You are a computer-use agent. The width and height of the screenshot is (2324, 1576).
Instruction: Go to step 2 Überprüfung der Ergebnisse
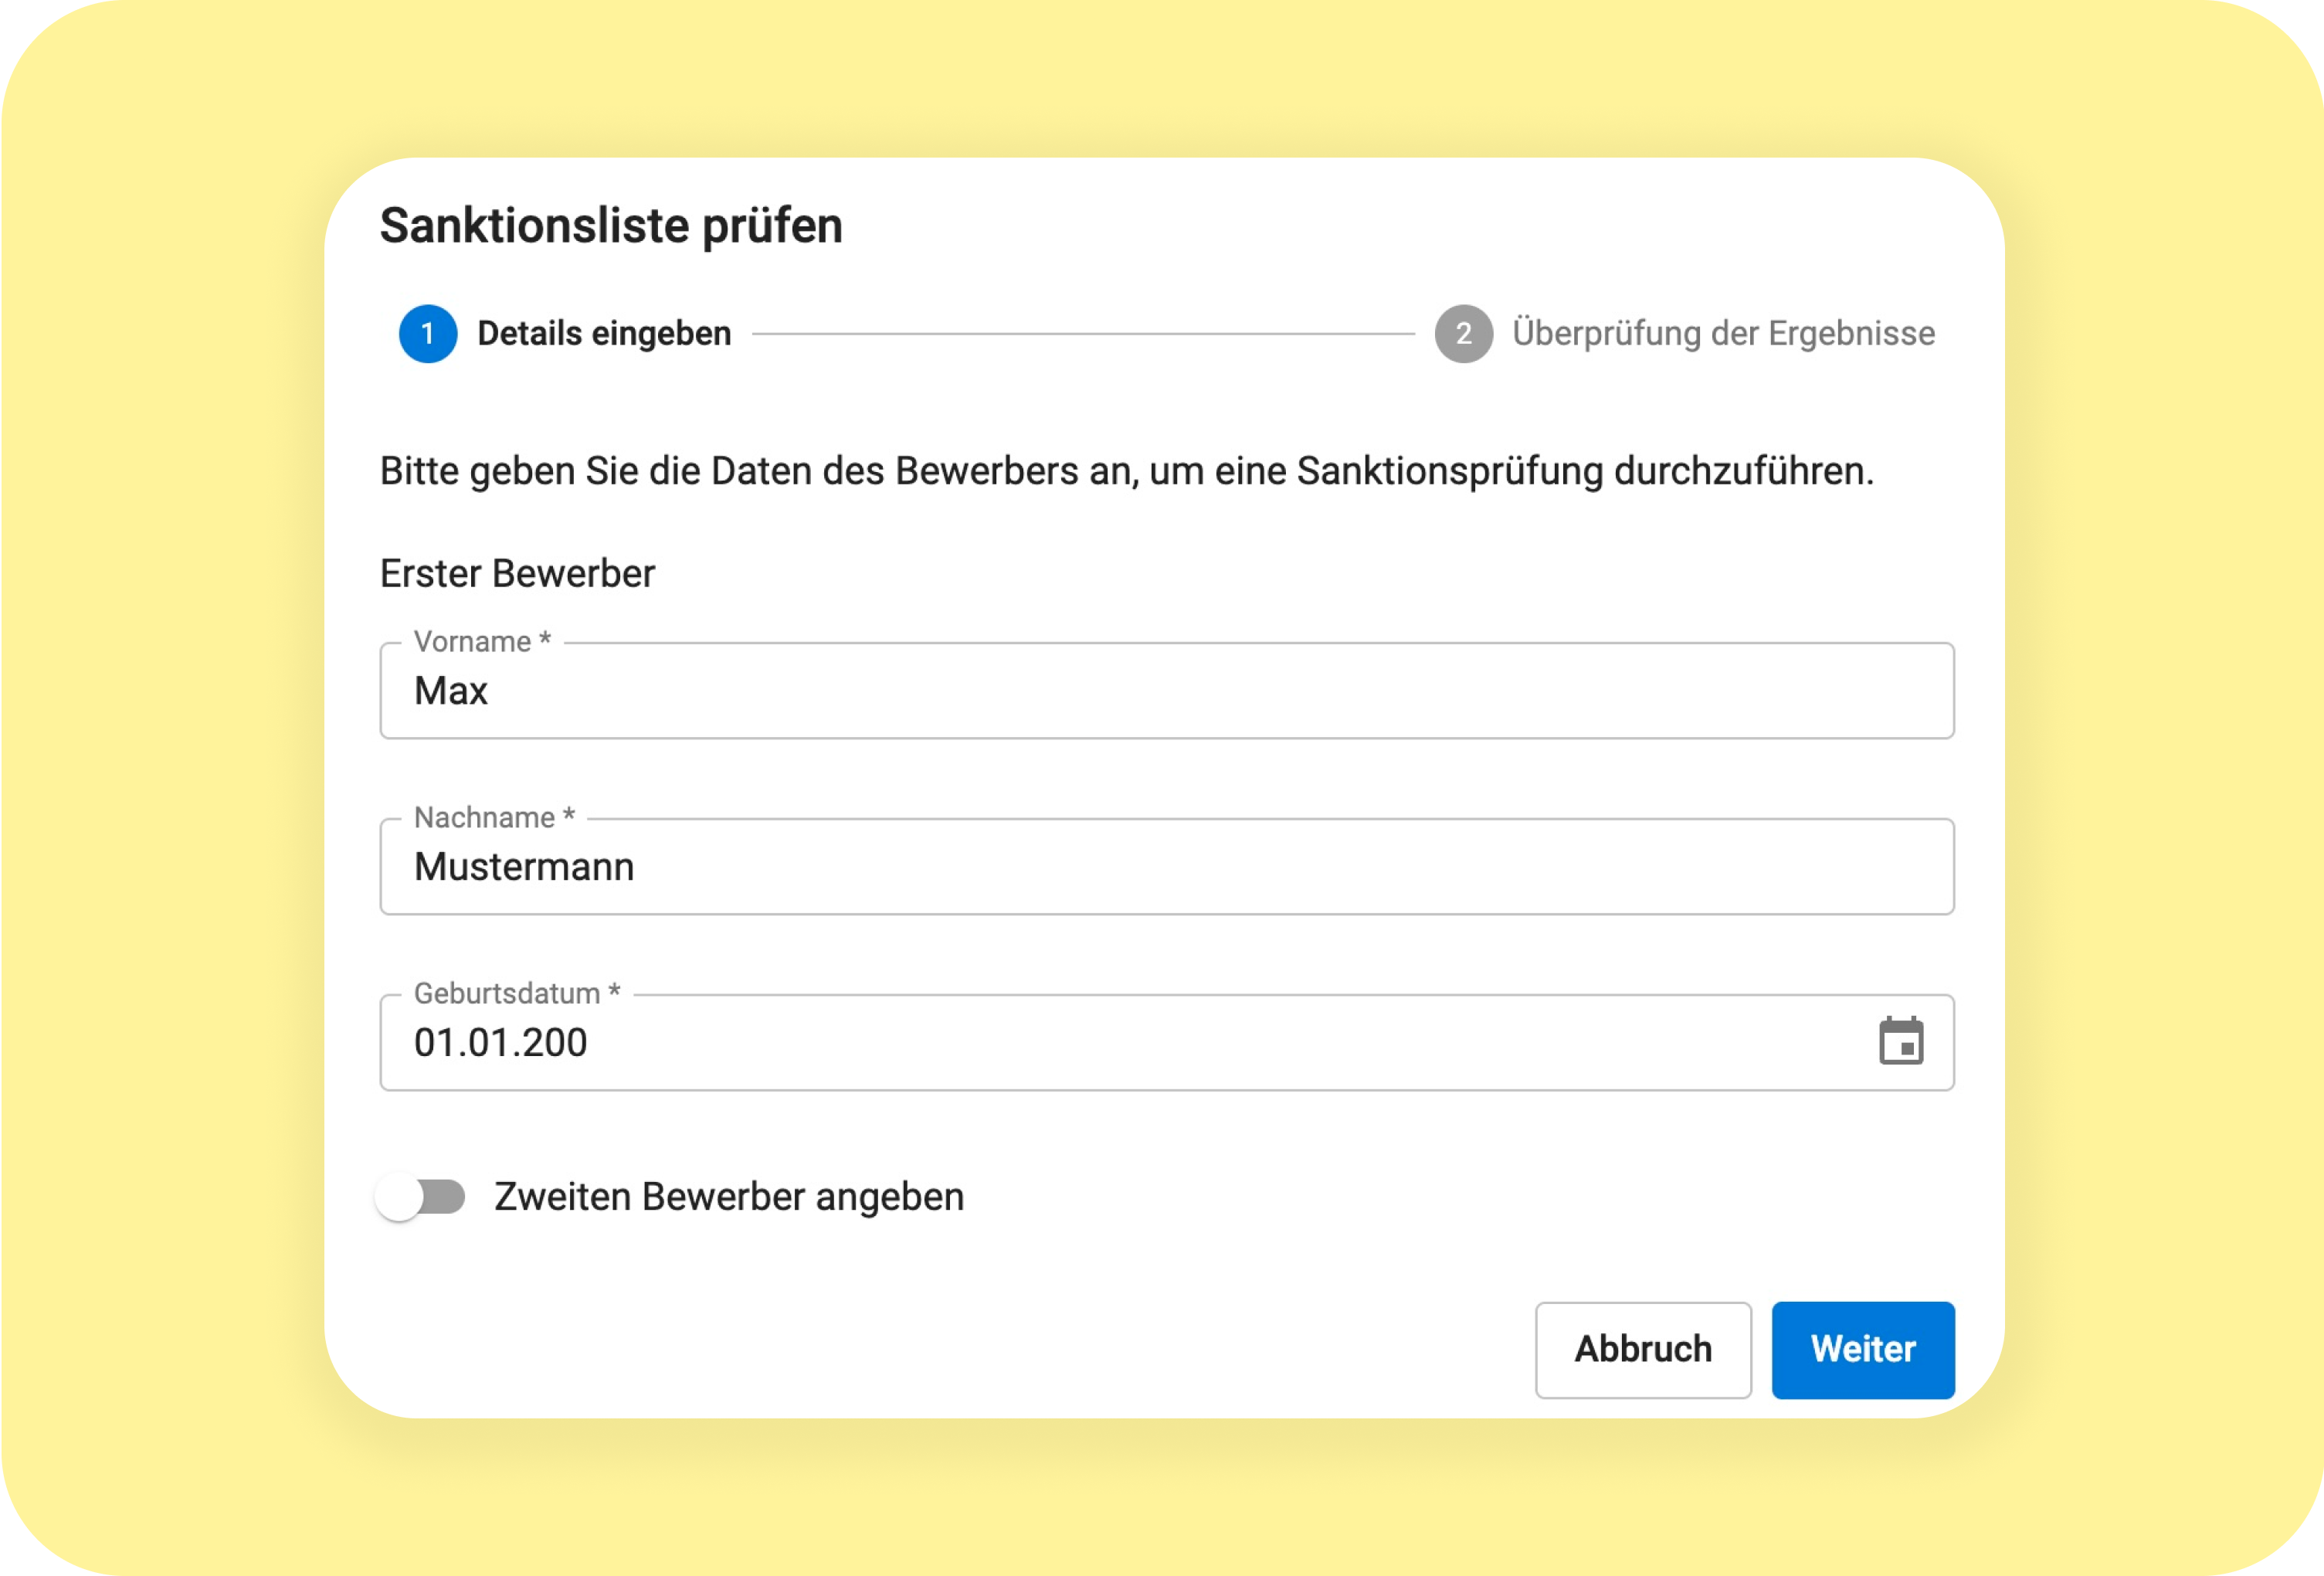click(1685, 334)
